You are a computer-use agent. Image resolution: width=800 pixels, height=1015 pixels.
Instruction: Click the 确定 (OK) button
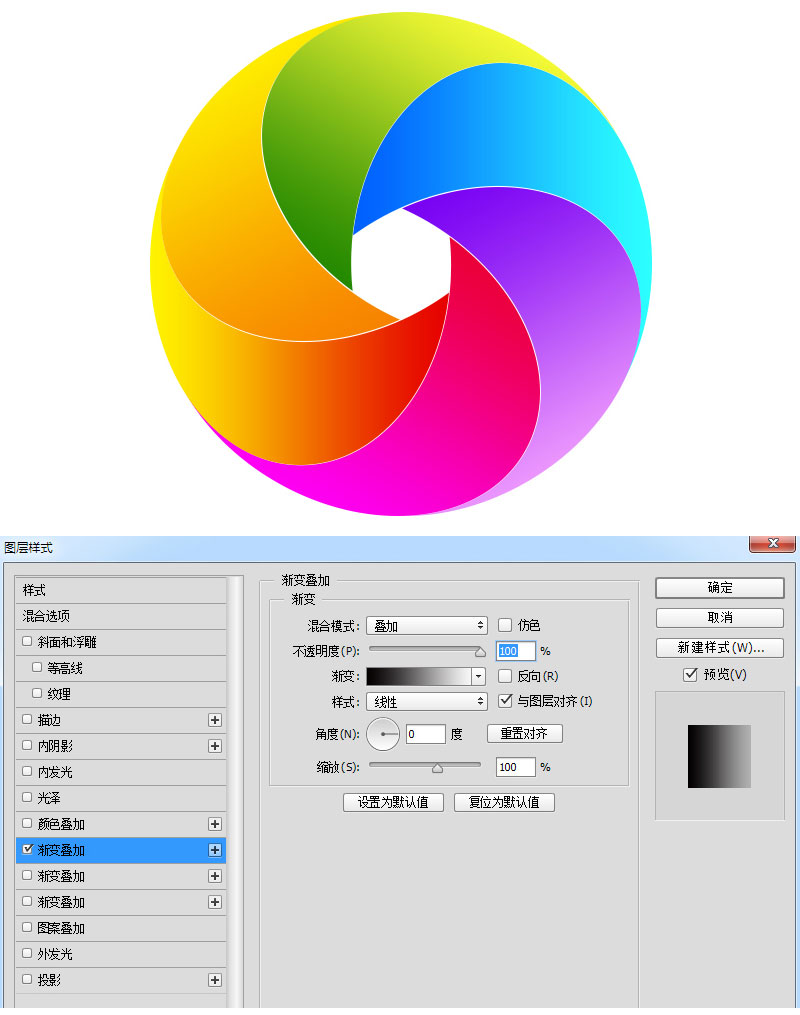(x=719, y=587)
